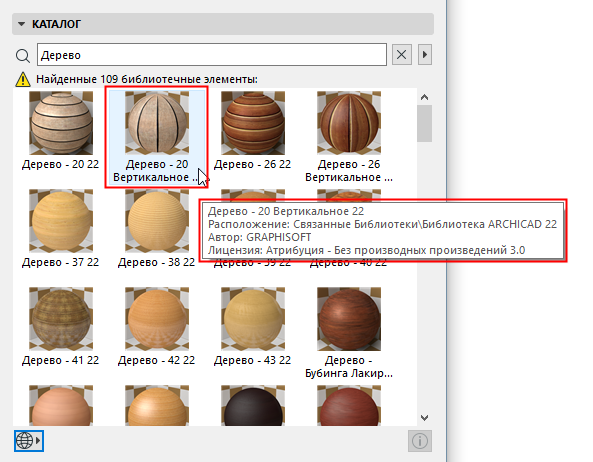Screen dimensions: 593x462
Task: Click the Дерево - 20 22 label
Action: pyautogui.click(x=61, y=164)
